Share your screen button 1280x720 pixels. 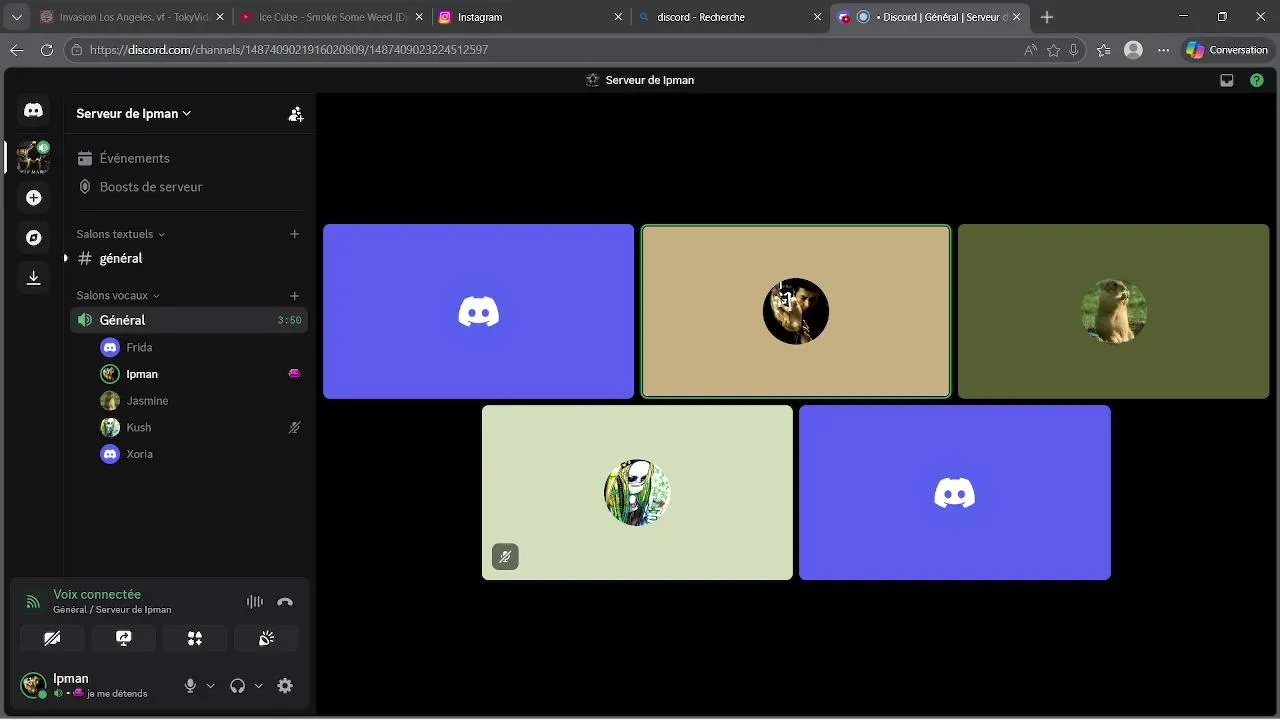(124, 638)
